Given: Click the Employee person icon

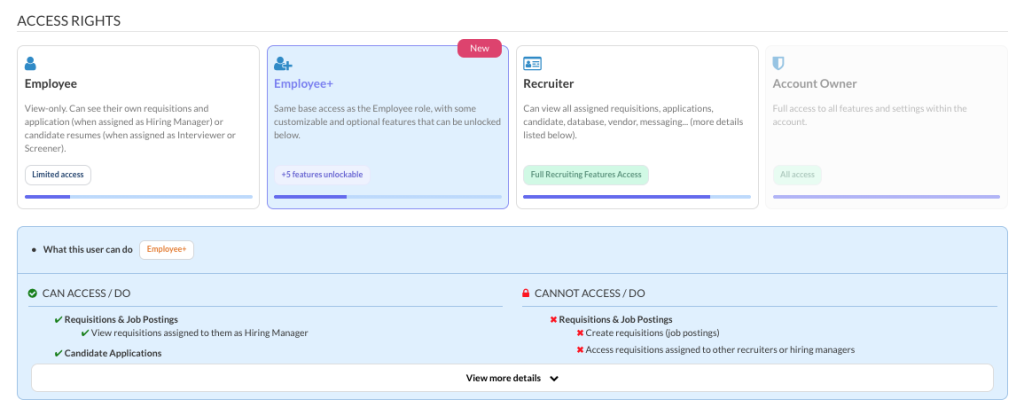Looking at the screenshot, I should click(x=31, y=63).
